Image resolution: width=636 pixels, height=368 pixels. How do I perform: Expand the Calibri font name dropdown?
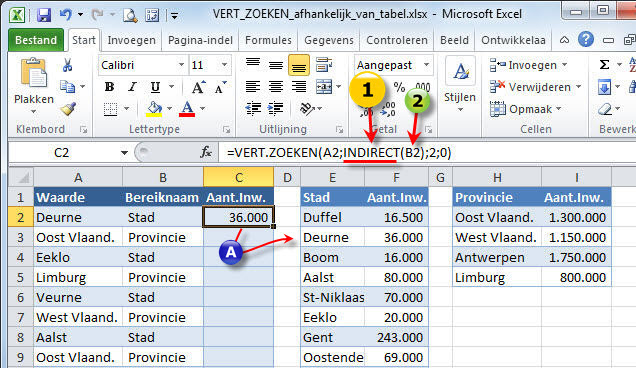[x=181, y=65]
